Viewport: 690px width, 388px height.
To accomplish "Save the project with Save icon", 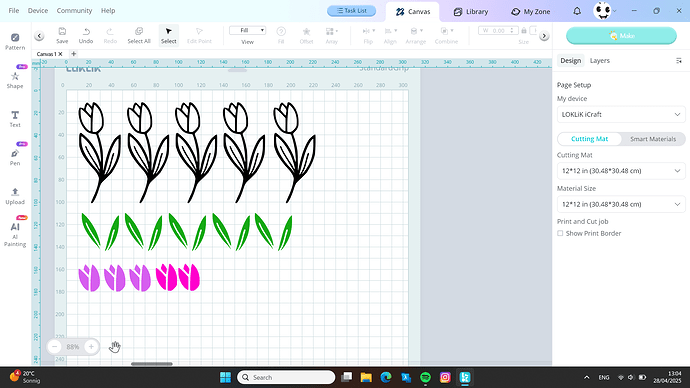I will 62,35.
